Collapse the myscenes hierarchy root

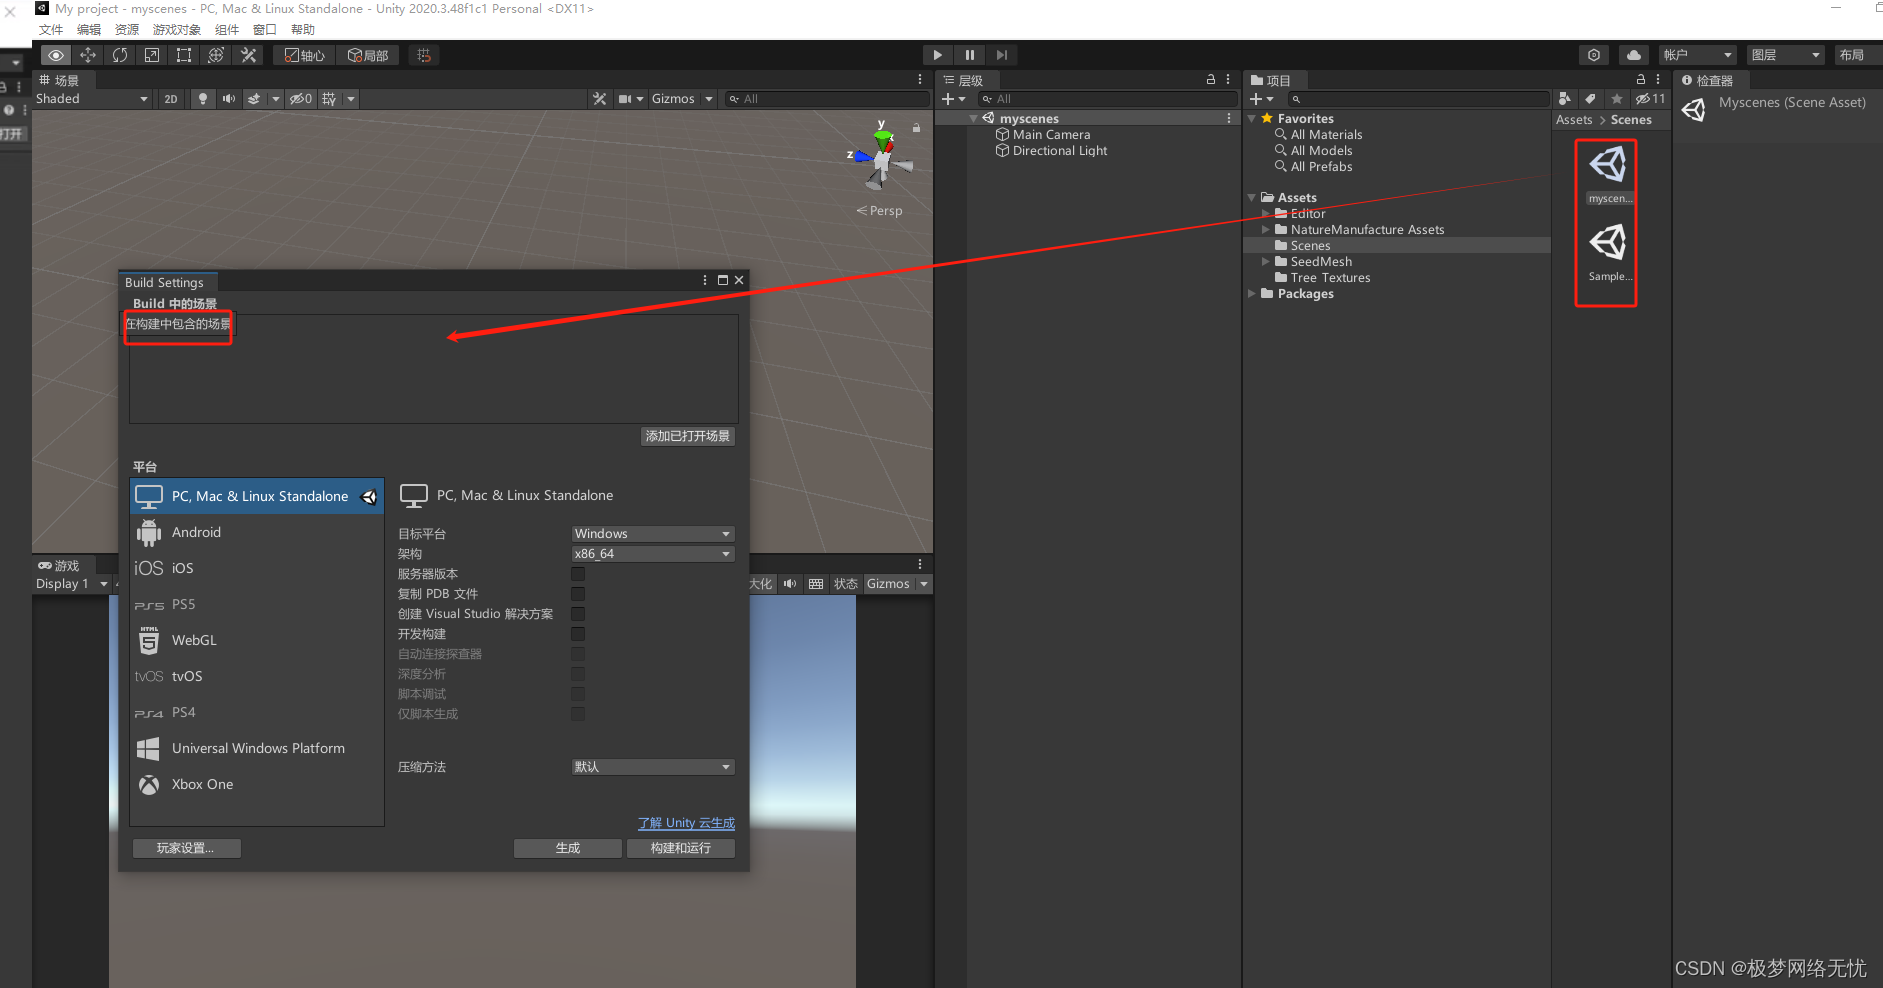974,119
